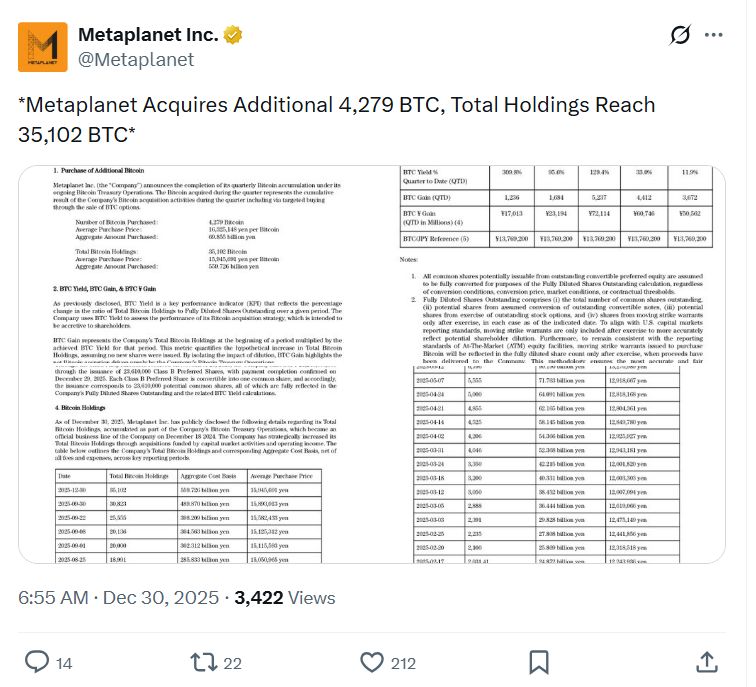
Task: Like the post with the heart icon
Action: point(372,661)
